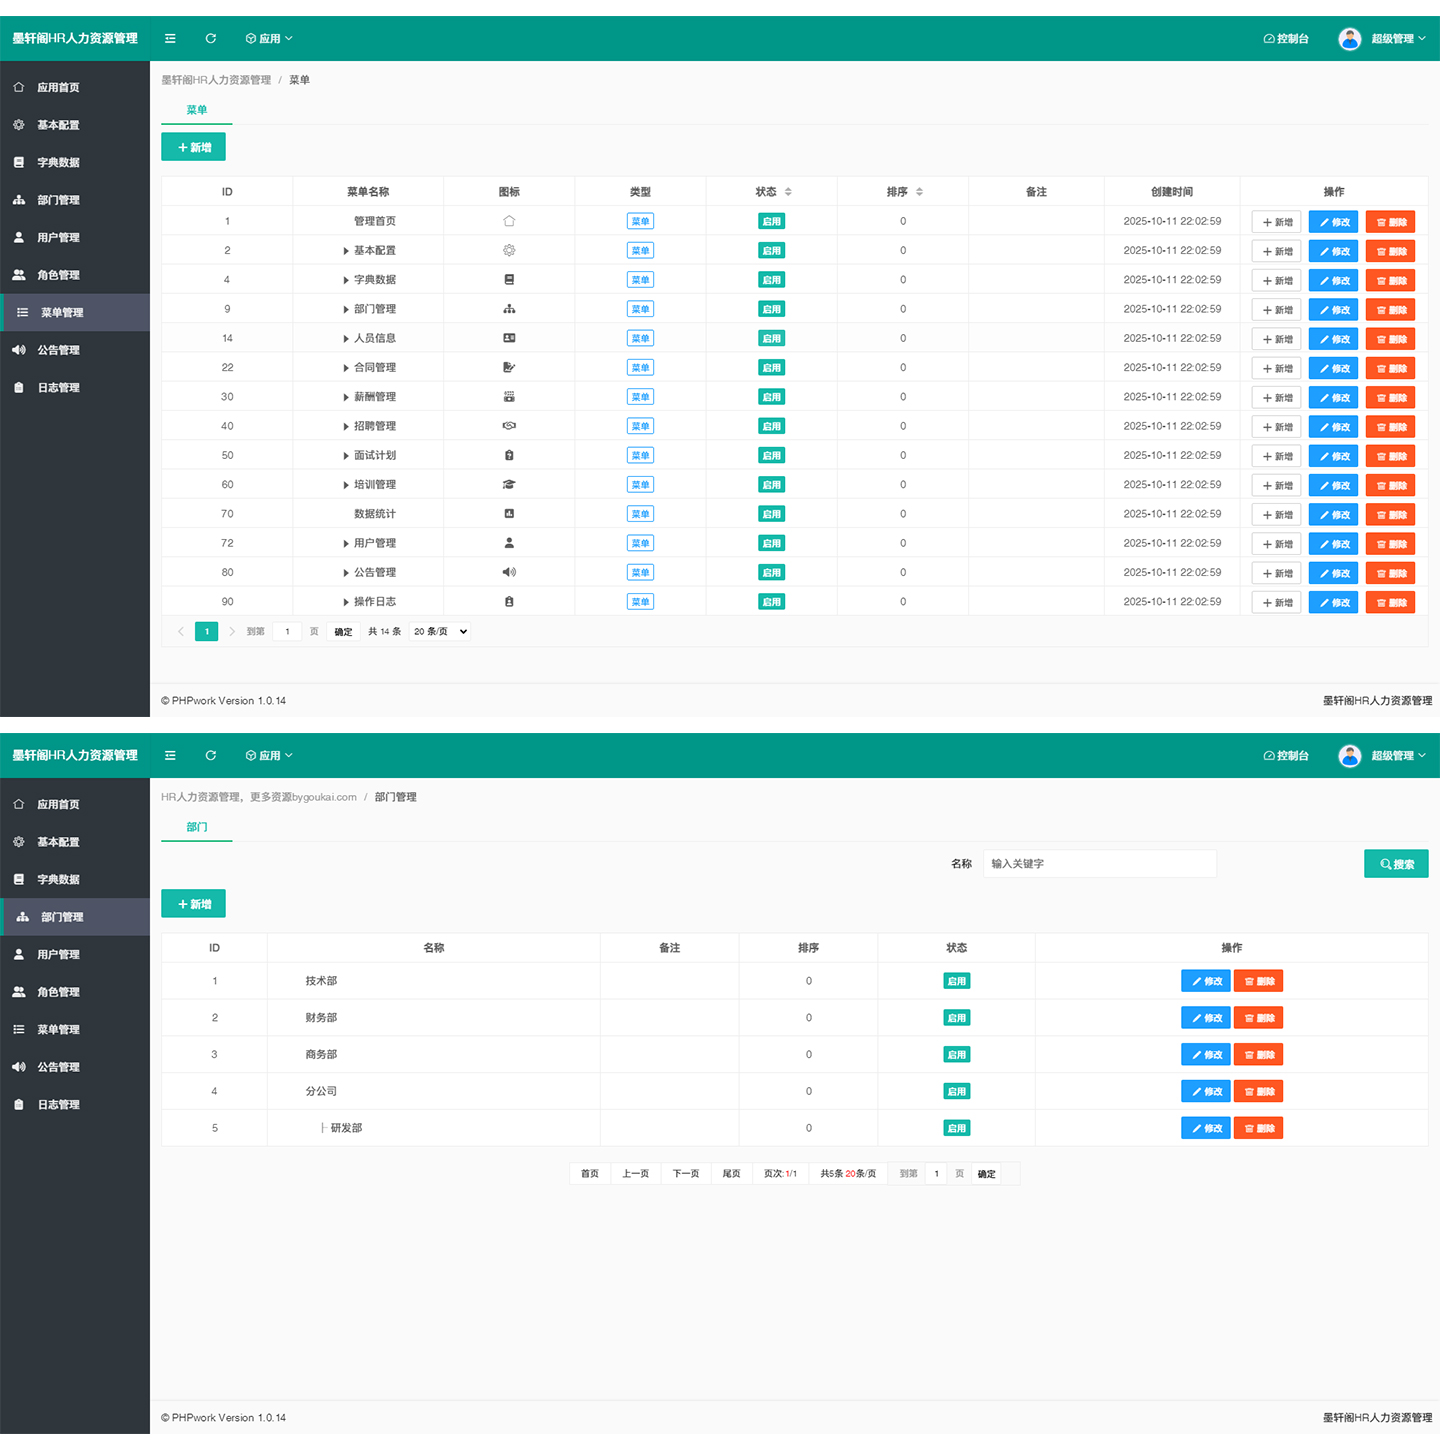The height and width of the screenshot is (1440, 1440).
Task: Expand the 面试计划 row in menu table
Action: pos(346,456)
